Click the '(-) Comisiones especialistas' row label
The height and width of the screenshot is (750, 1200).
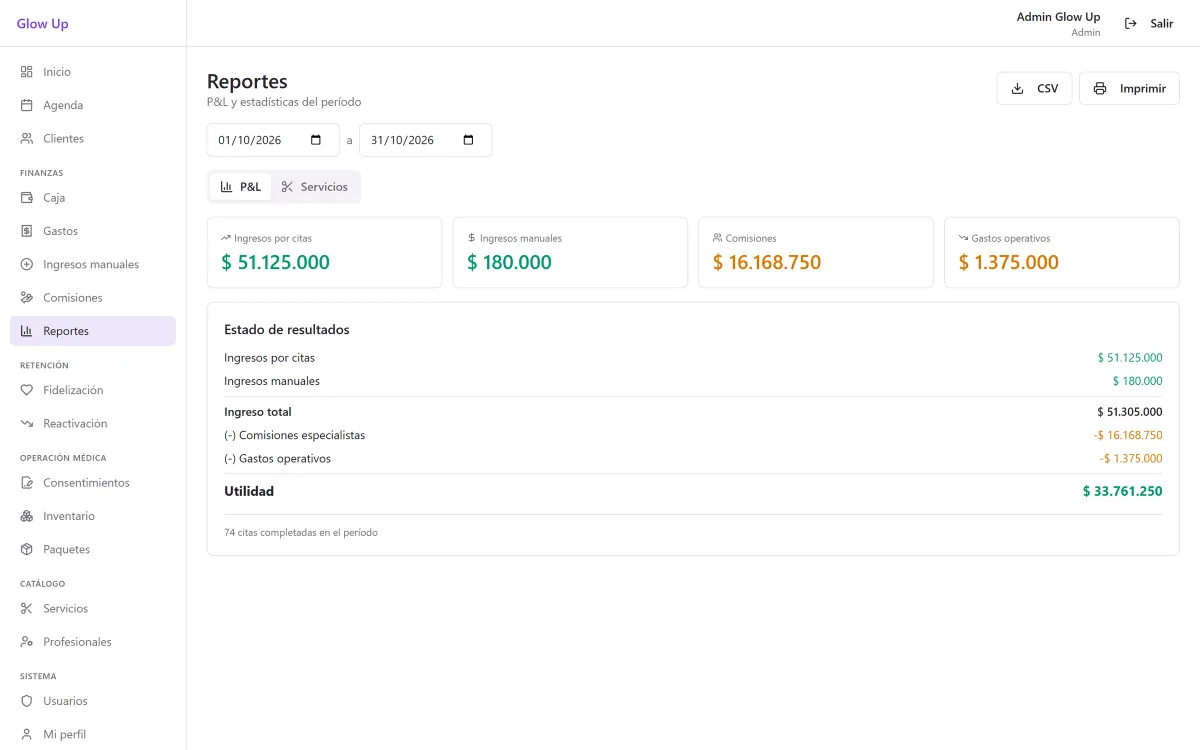(295, 435)
